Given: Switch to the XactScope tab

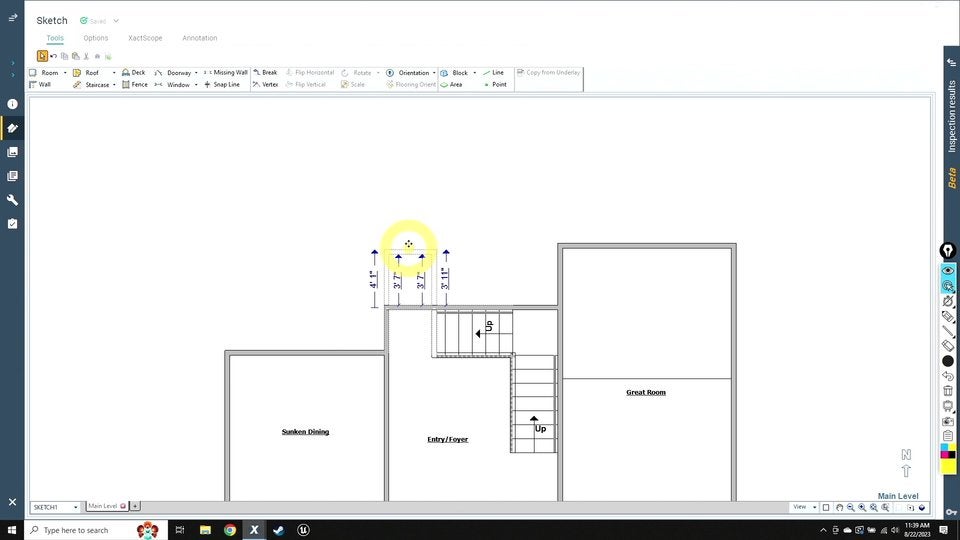Looking at the screenshot, I should (145, 38).
